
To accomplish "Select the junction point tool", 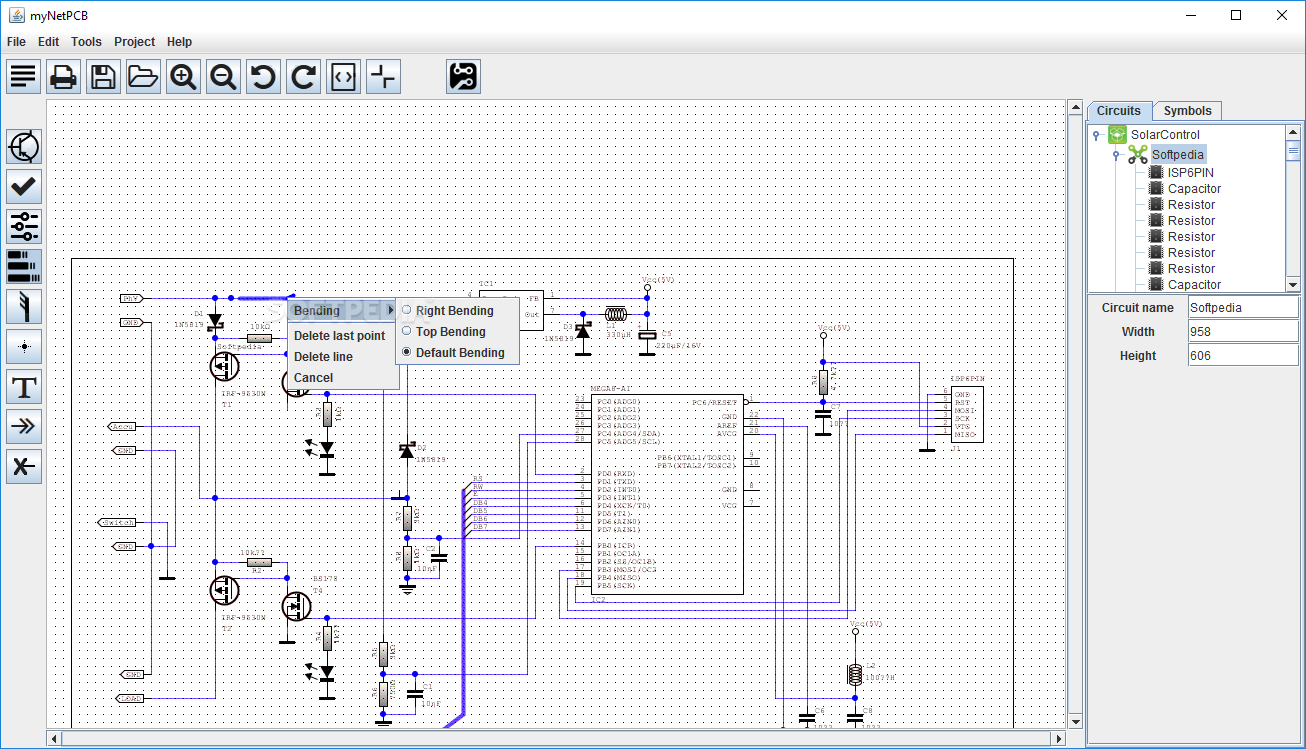I will 24,346.
